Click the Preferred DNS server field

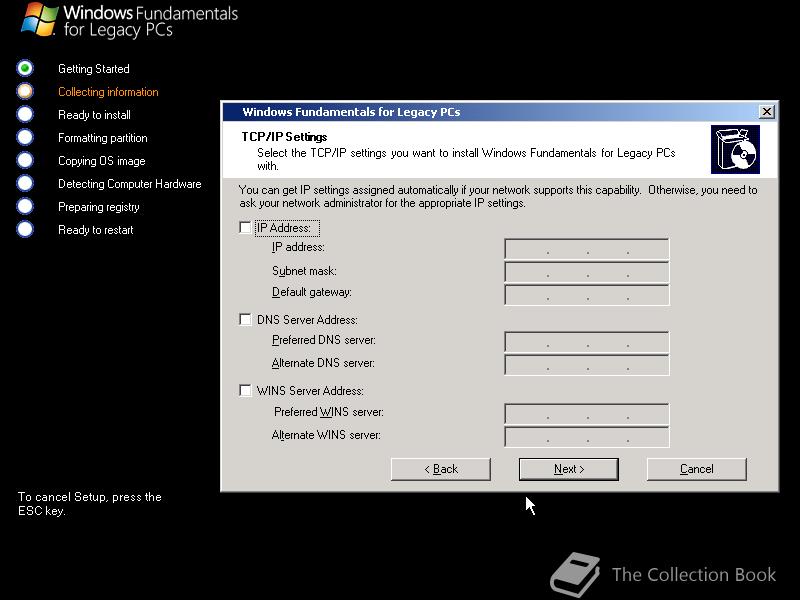tap(587, 342)
